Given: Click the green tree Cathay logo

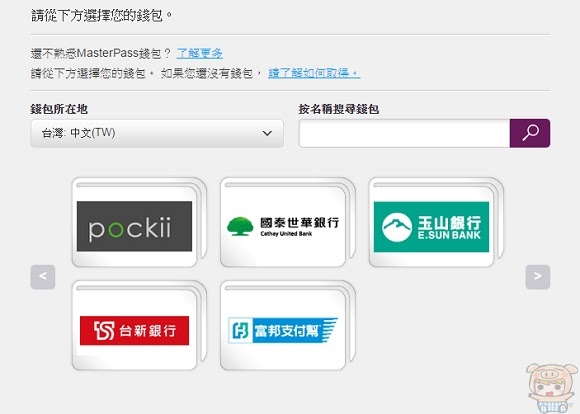Looking at the screenshot, I should click(240, 226).
